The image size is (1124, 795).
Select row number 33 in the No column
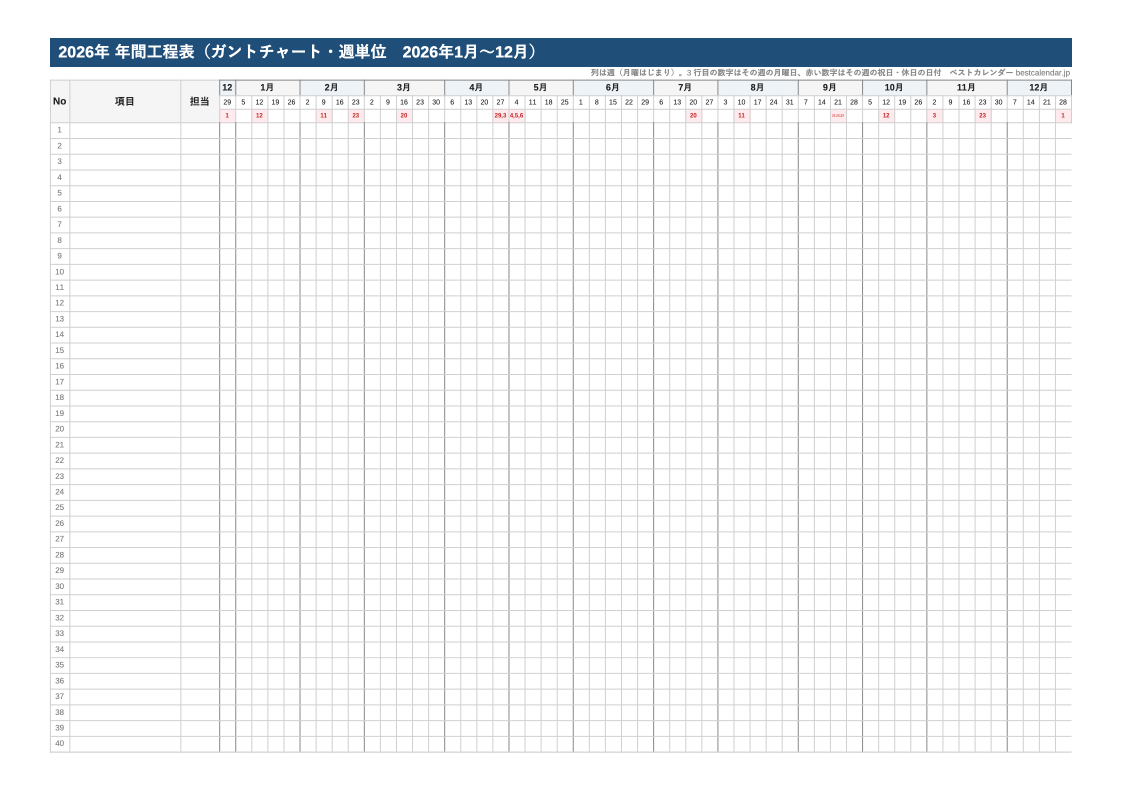(59, 634)
